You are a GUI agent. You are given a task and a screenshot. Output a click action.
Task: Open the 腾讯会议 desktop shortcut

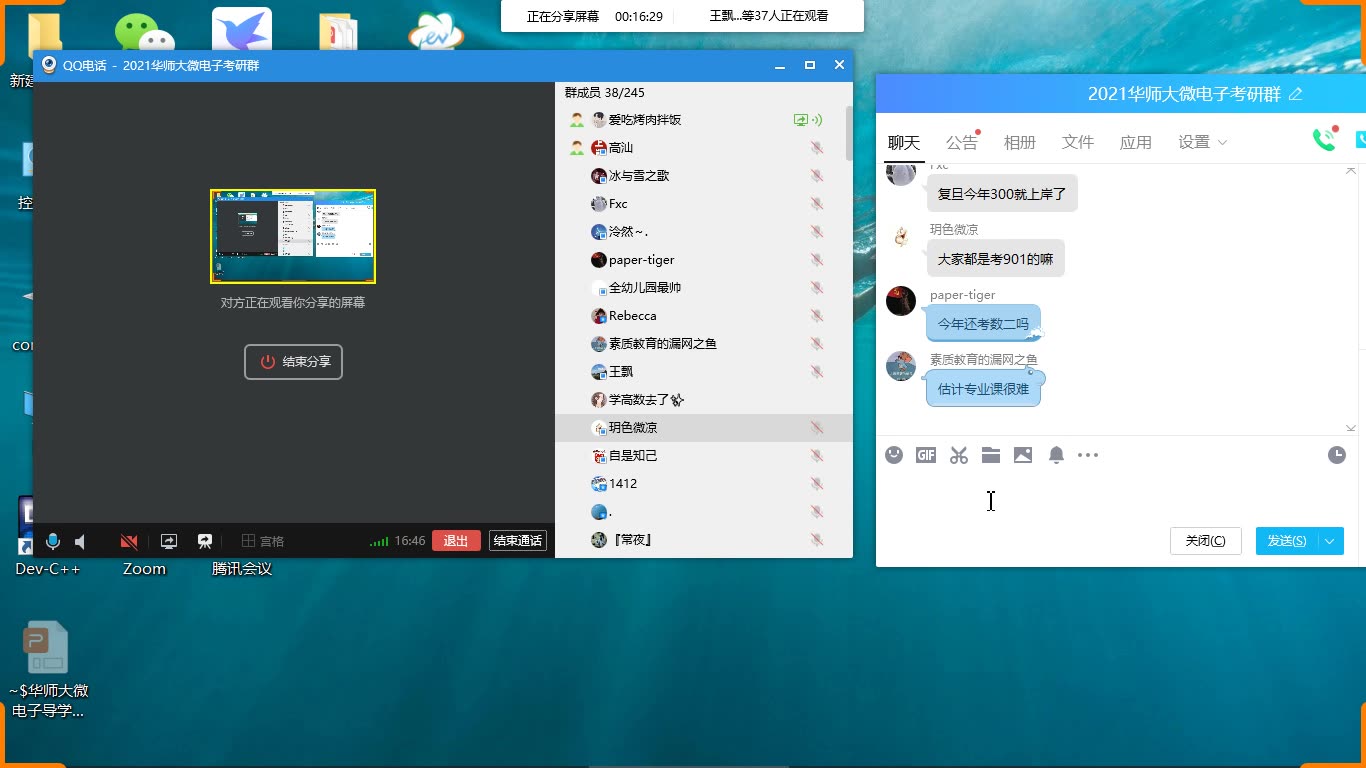click(x=242, y=568)
